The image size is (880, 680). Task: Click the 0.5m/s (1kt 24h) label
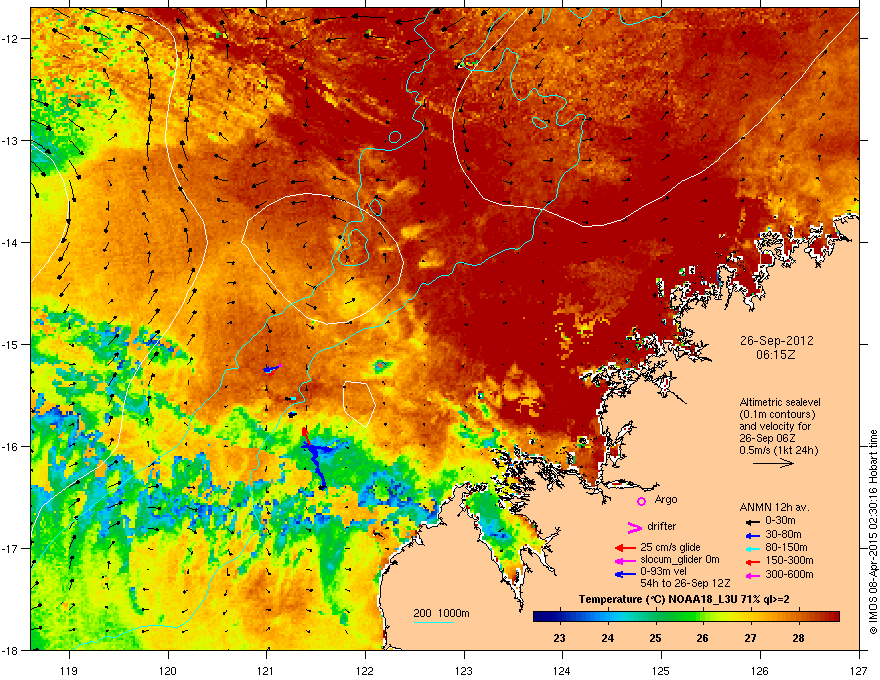click(x=778, y=450)
